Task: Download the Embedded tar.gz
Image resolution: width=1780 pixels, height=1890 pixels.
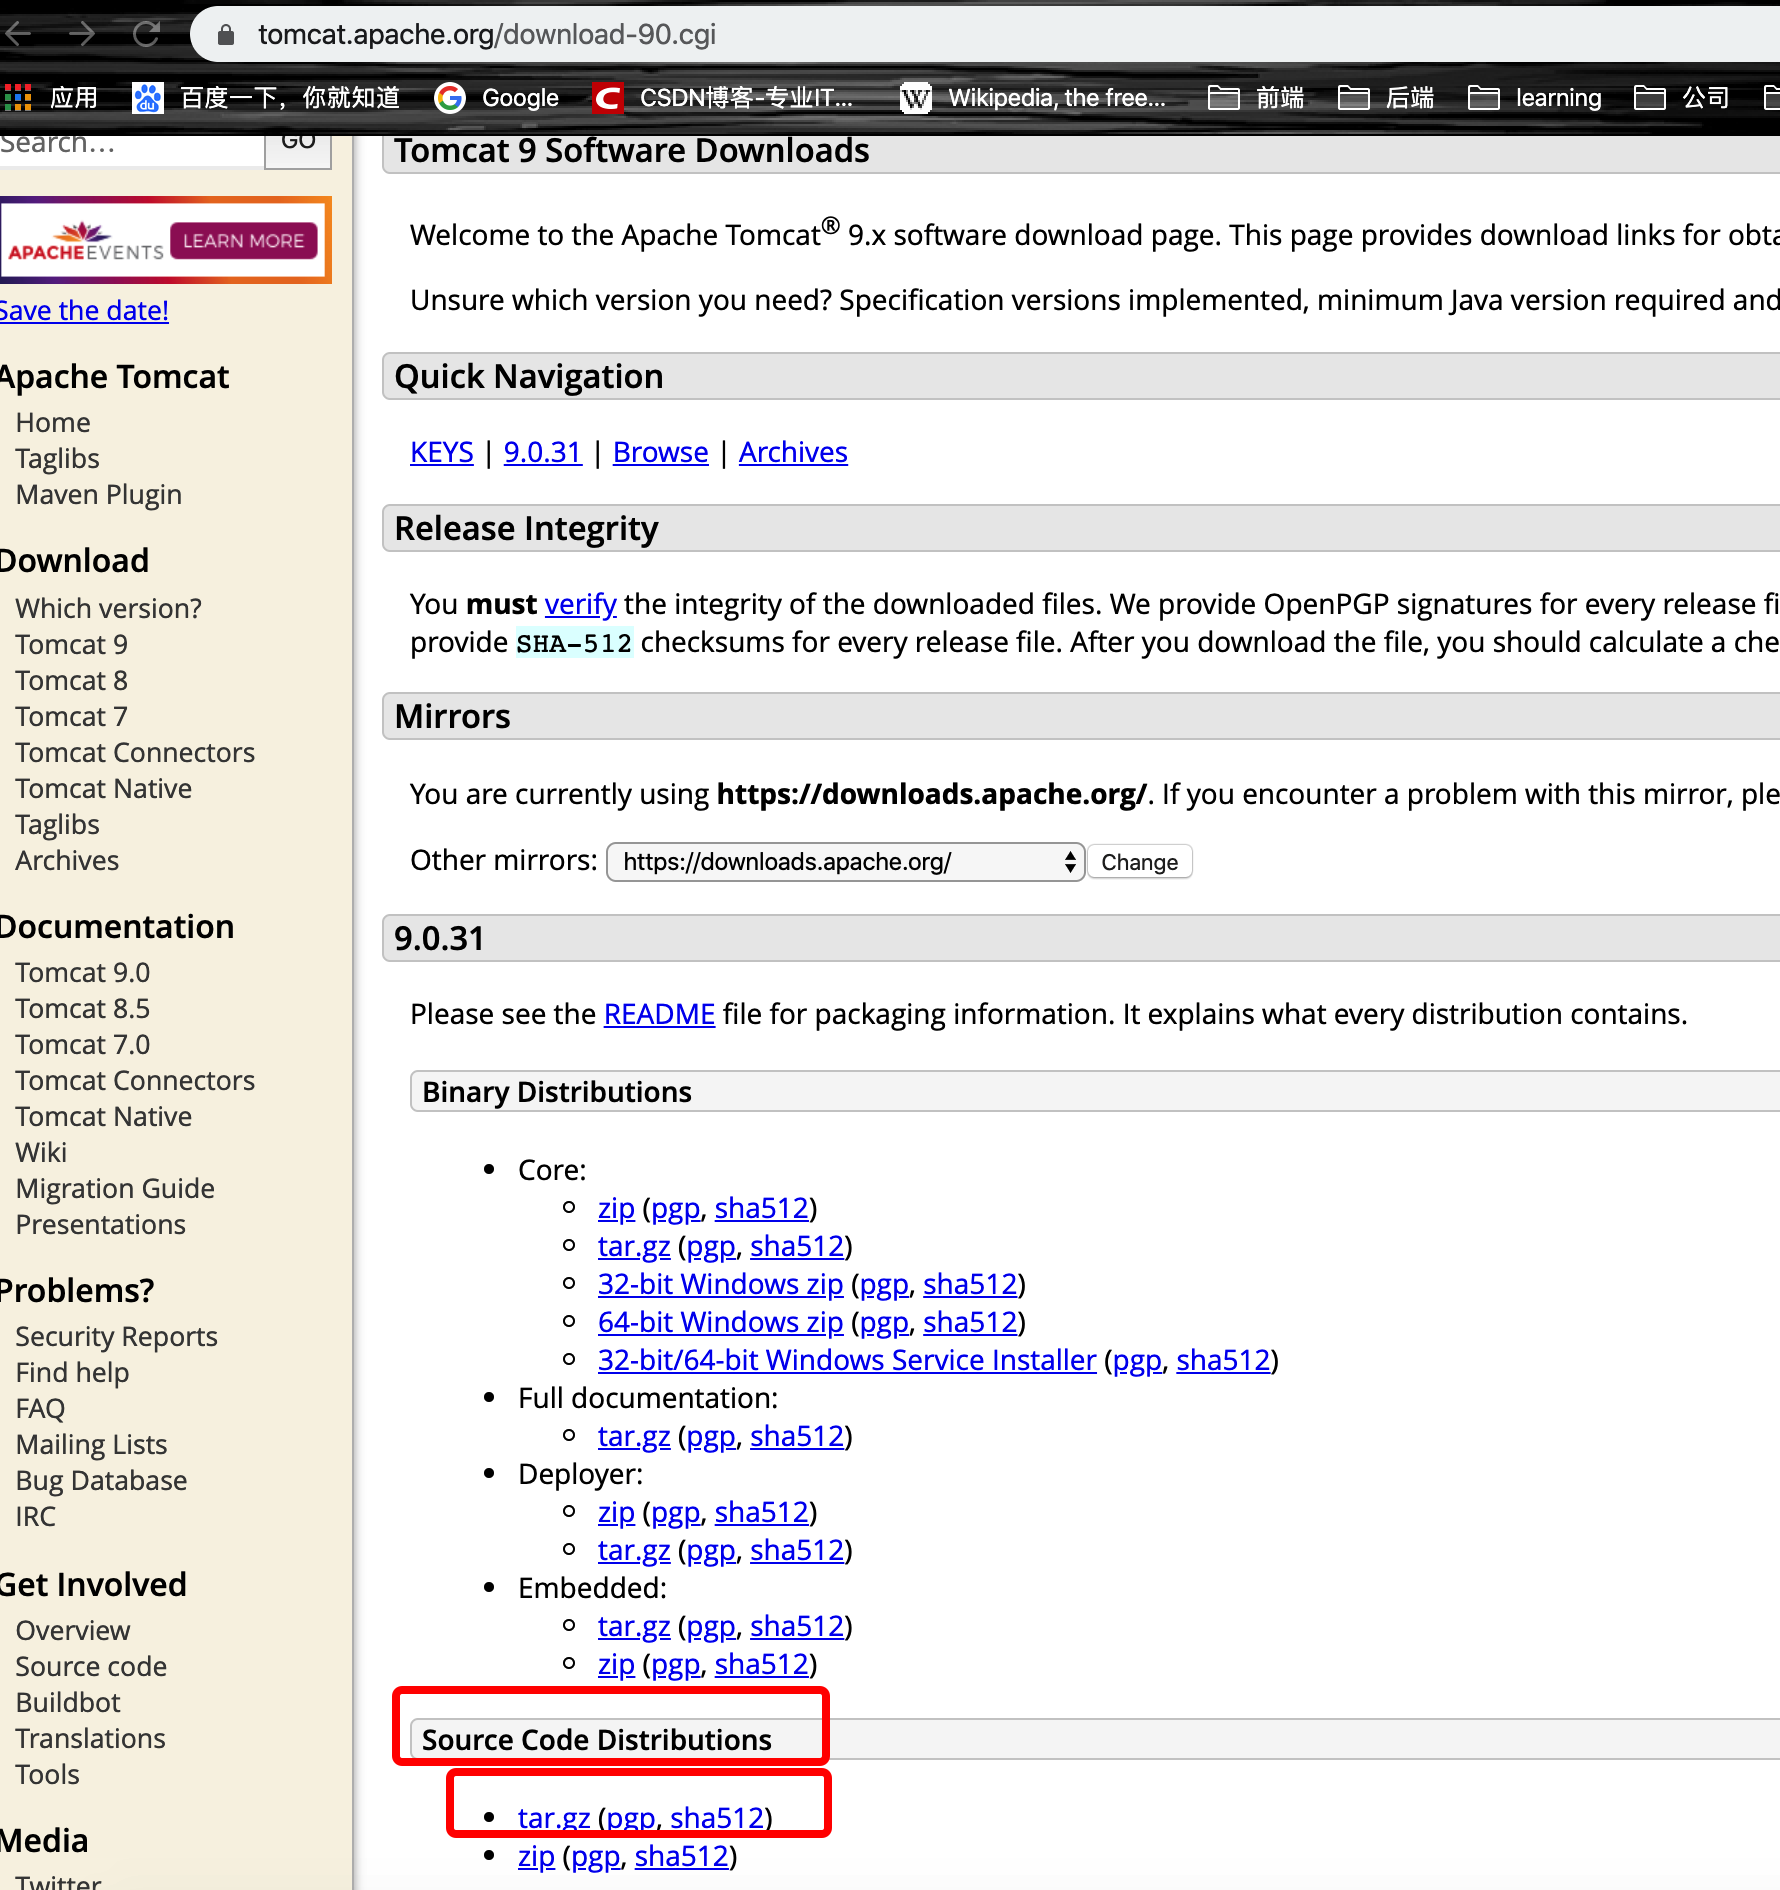Action: [x=634, y=1626]
